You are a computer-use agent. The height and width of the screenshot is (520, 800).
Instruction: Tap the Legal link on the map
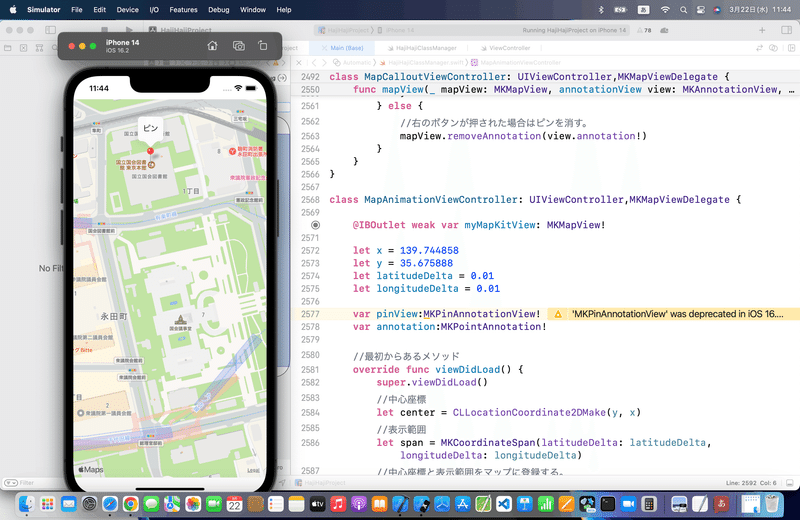click(x=253, y=471)
